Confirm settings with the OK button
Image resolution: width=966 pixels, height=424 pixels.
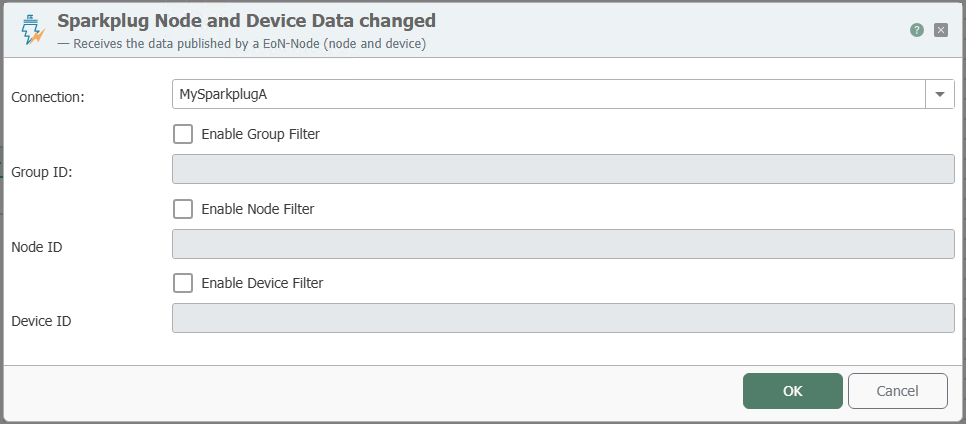tap(792, 391)
